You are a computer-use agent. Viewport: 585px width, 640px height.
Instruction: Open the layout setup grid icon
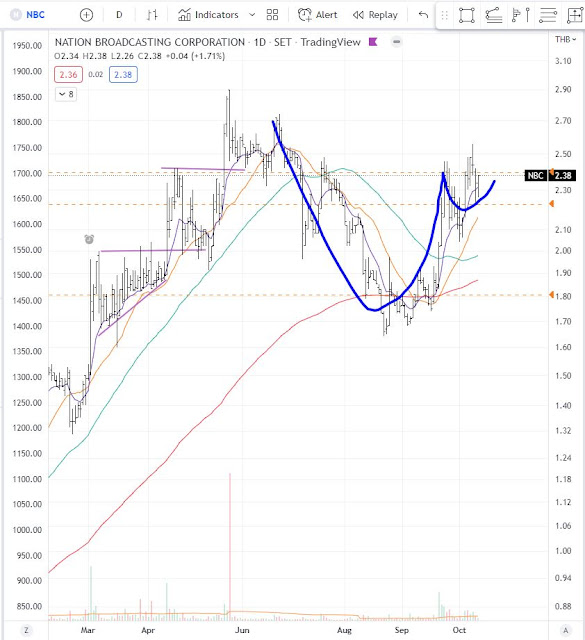272,15
